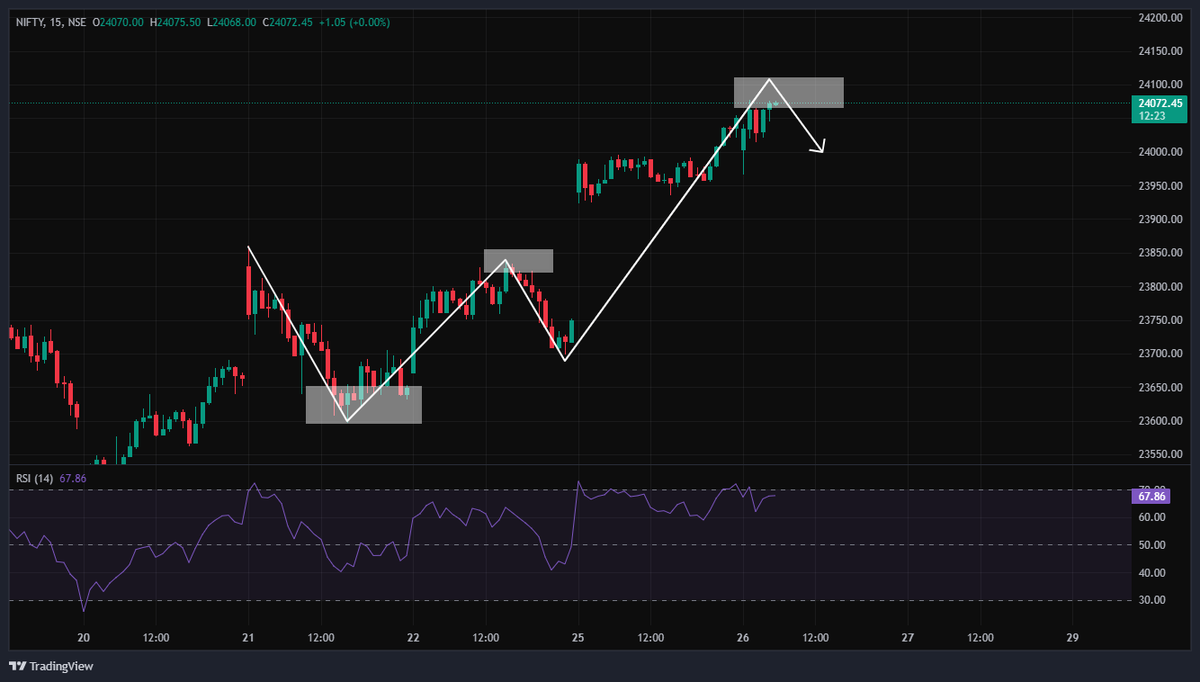Image resolution: width=1200 pixels, height=682 pixels.
Task: Click the purple 67.86 RSI axis badge
Action: click(1152, 496)
